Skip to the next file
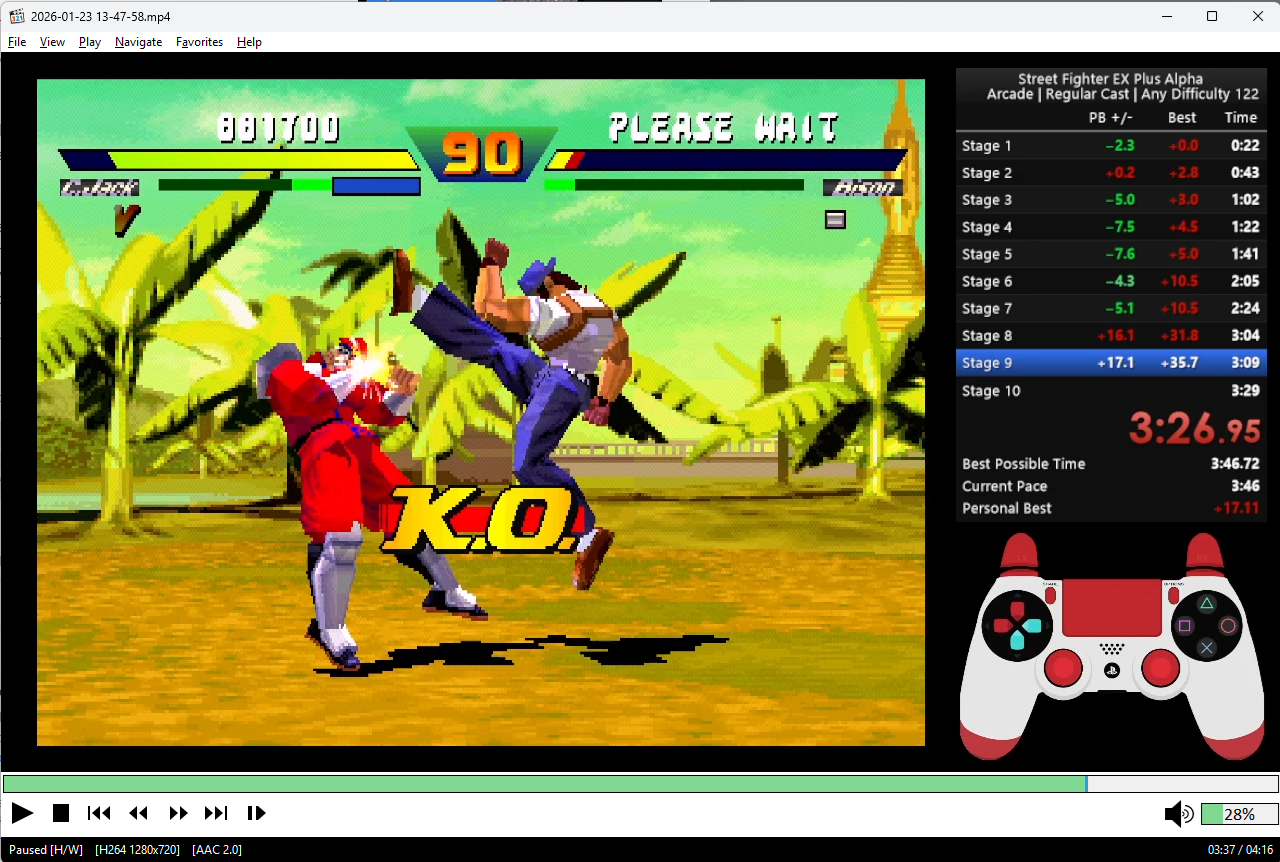Screen dimensions: 1280x862 (x=216, y=813)
